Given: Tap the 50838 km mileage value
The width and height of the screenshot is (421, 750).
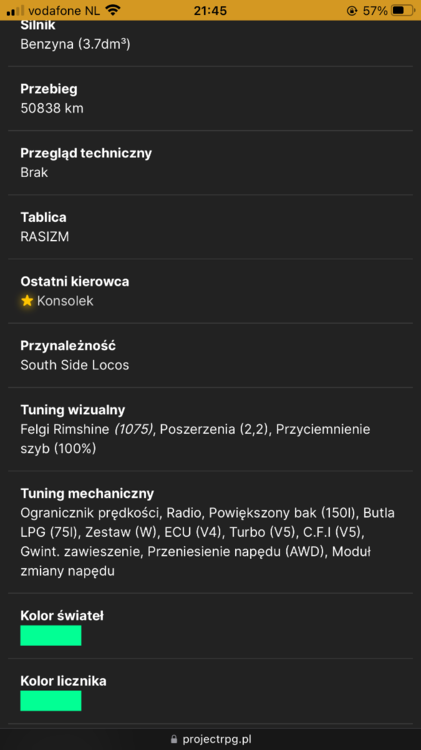Looking at the screenshot, I should click(x=52, y=108).
